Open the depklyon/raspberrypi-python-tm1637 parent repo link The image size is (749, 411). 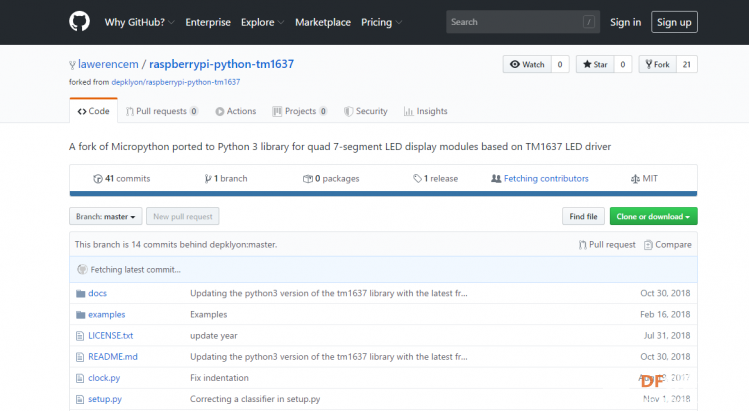point(176,82)
